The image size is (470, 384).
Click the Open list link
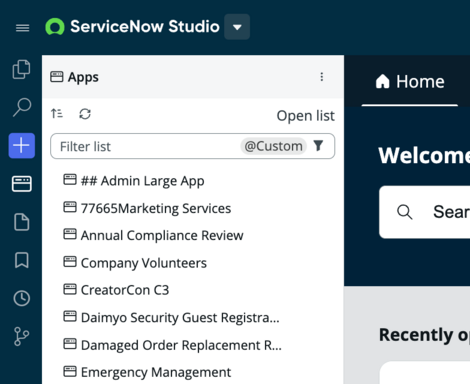tap(305, 116)
